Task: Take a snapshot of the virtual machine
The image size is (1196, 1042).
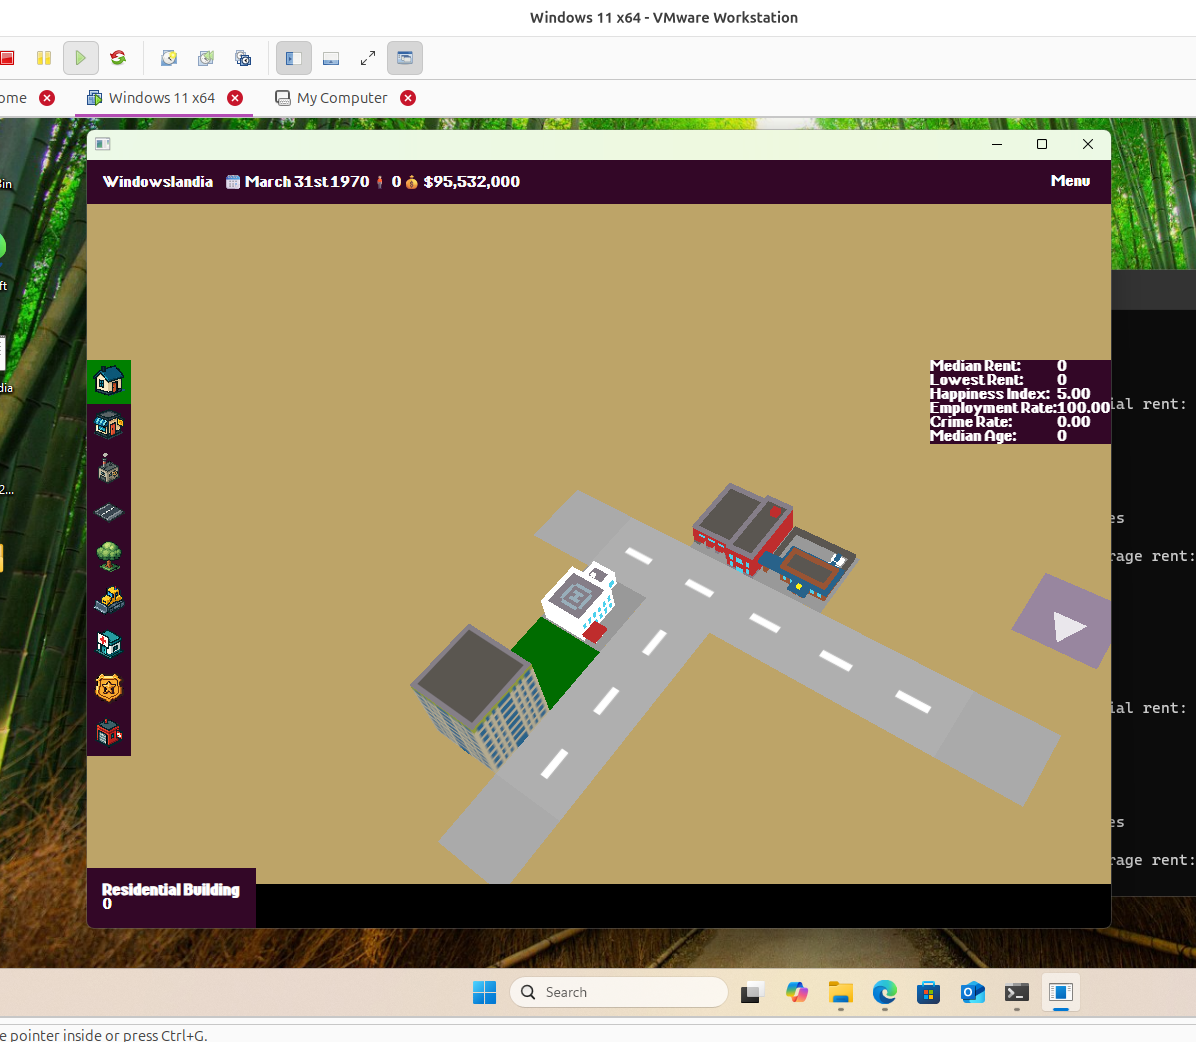Action: (169, 58)
